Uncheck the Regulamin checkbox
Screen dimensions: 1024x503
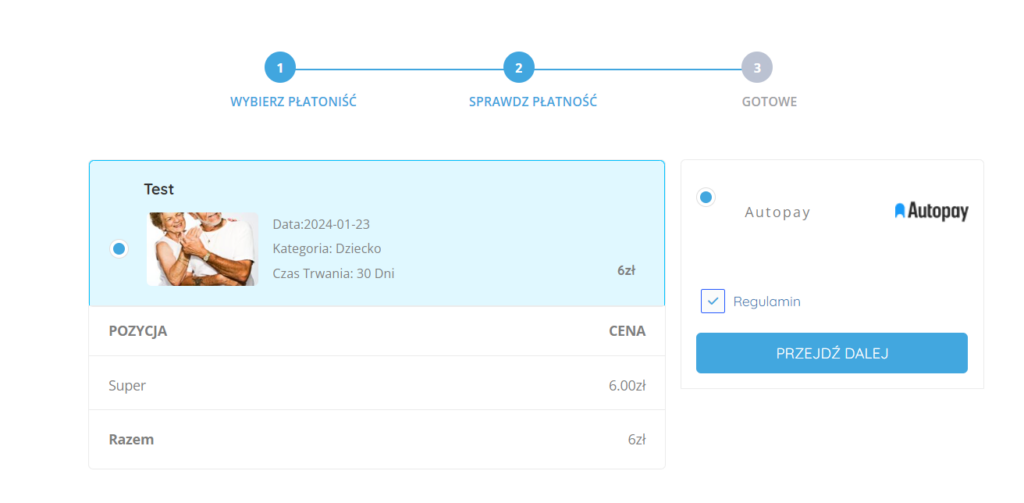[713, 301]
